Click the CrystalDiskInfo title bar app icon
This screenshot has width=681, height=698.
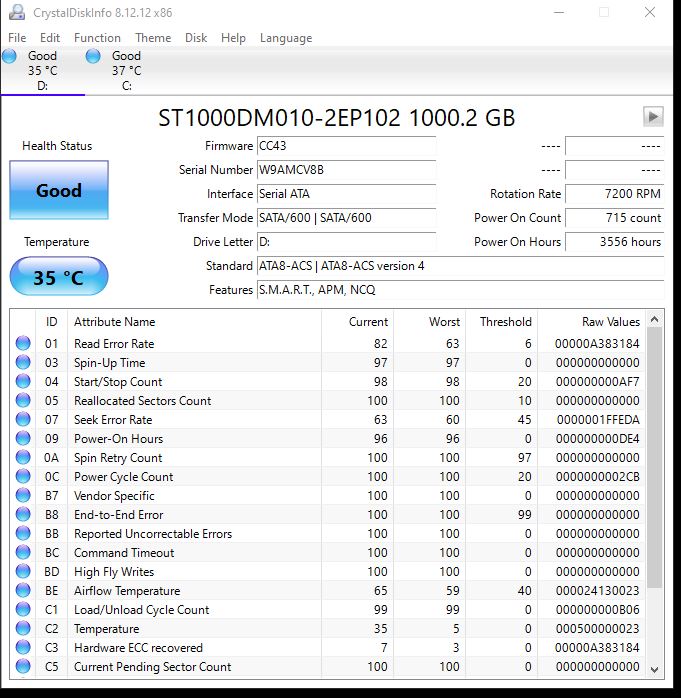click(x=17, y=12)
